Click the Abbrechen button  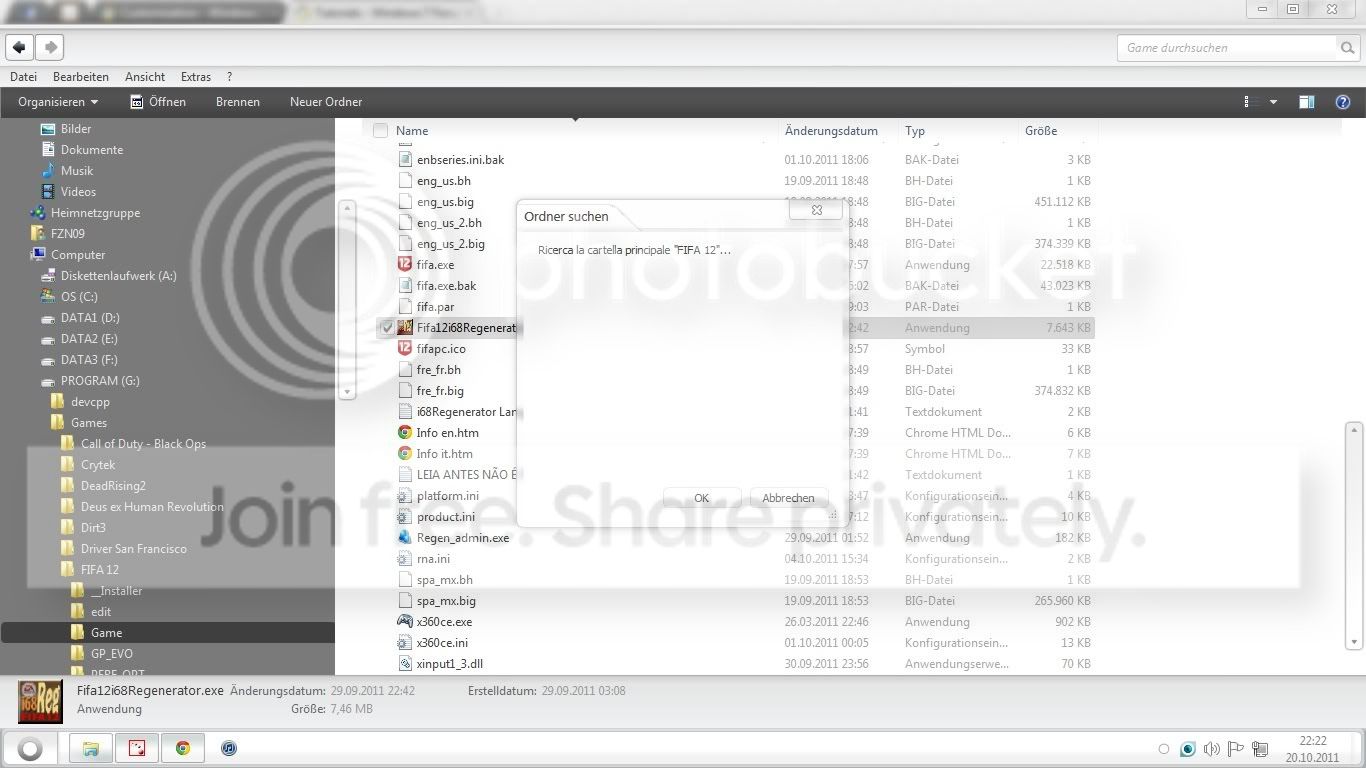pyautogui.click(x=788, y=498)
